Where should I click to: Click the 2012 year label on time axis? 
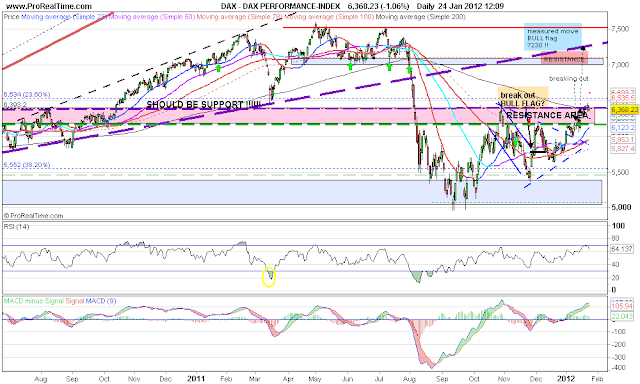pos(567,379)
